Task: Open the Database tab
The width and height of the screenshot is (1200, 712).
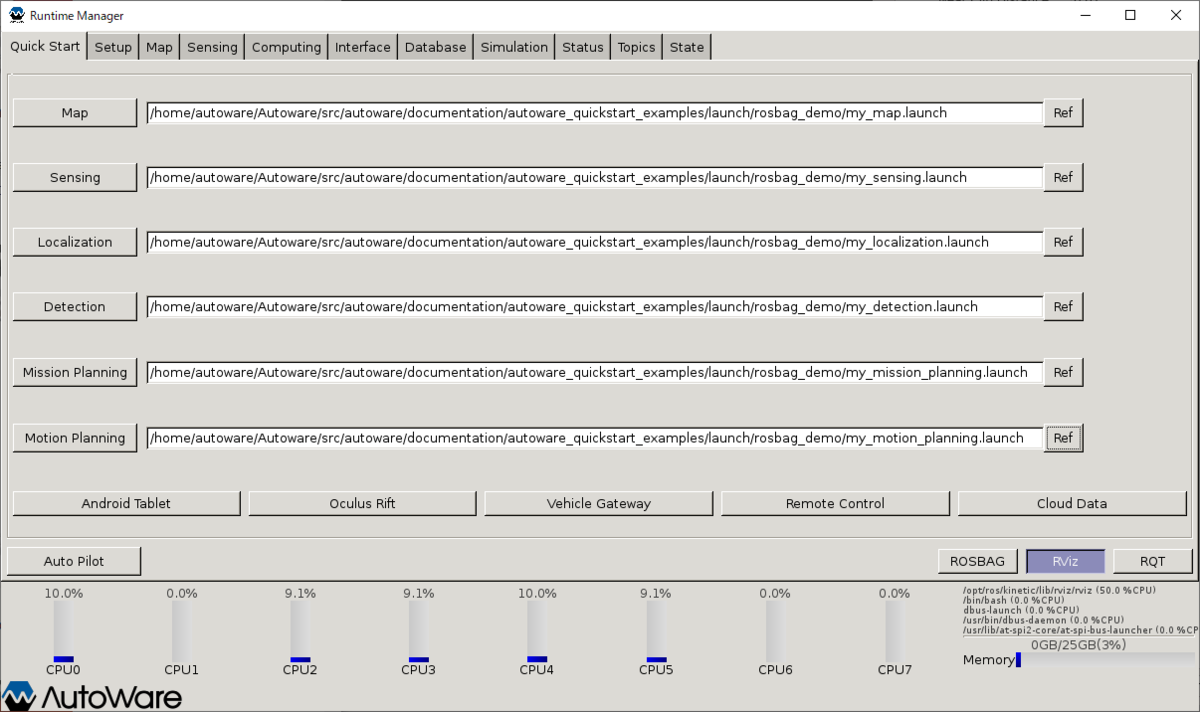Action: point(435,47)
